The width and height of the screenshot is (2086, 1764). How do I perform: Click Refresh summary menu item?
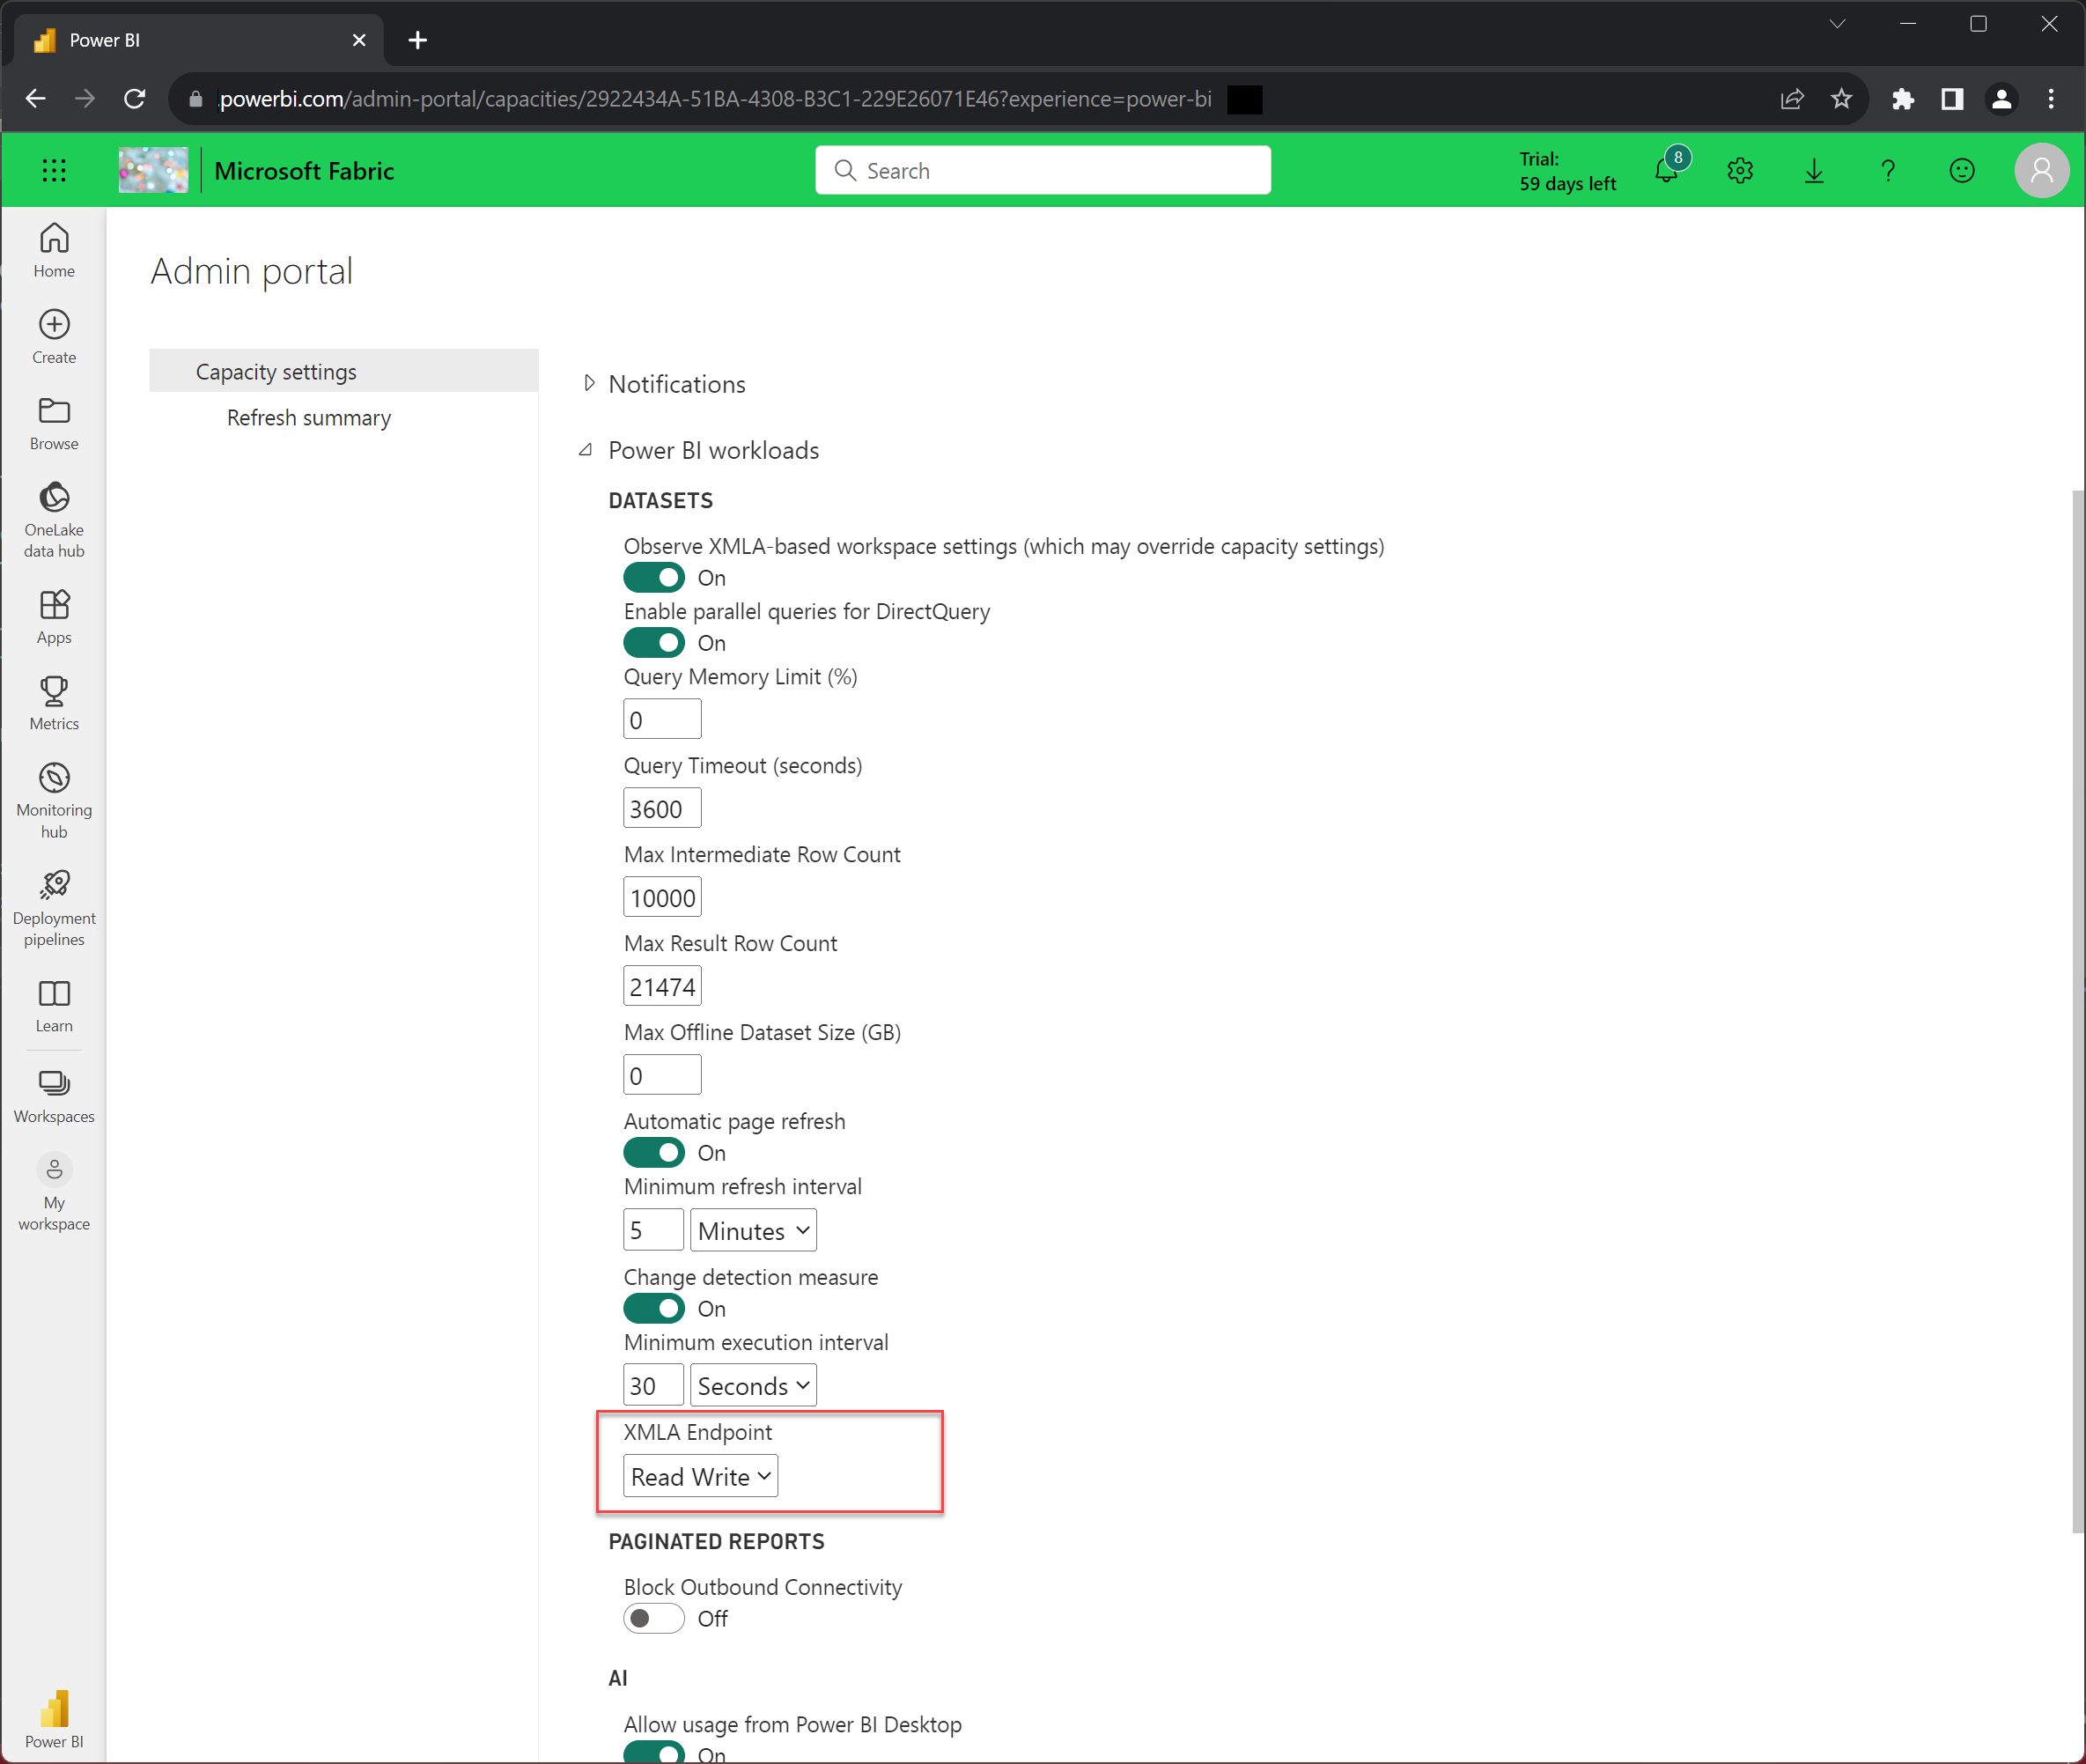click(x=308, y=417)
